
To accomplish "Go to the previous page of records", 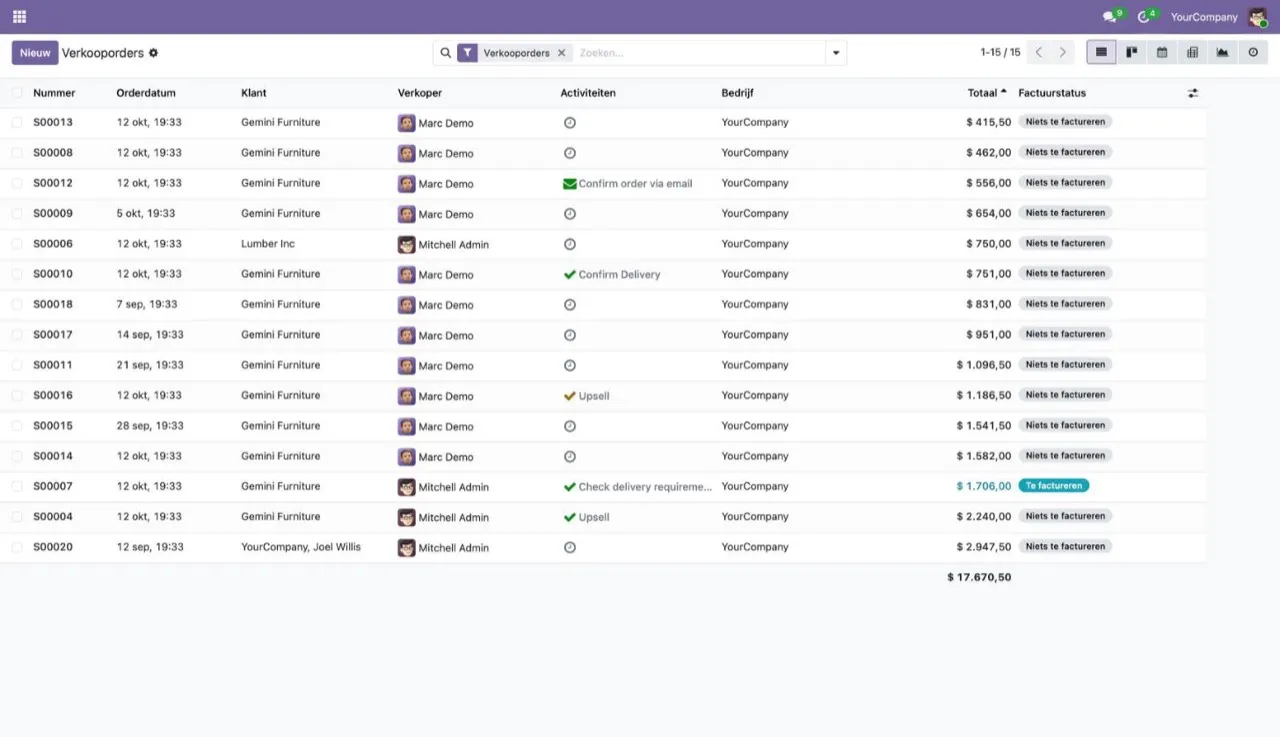I will point(1039,53).
